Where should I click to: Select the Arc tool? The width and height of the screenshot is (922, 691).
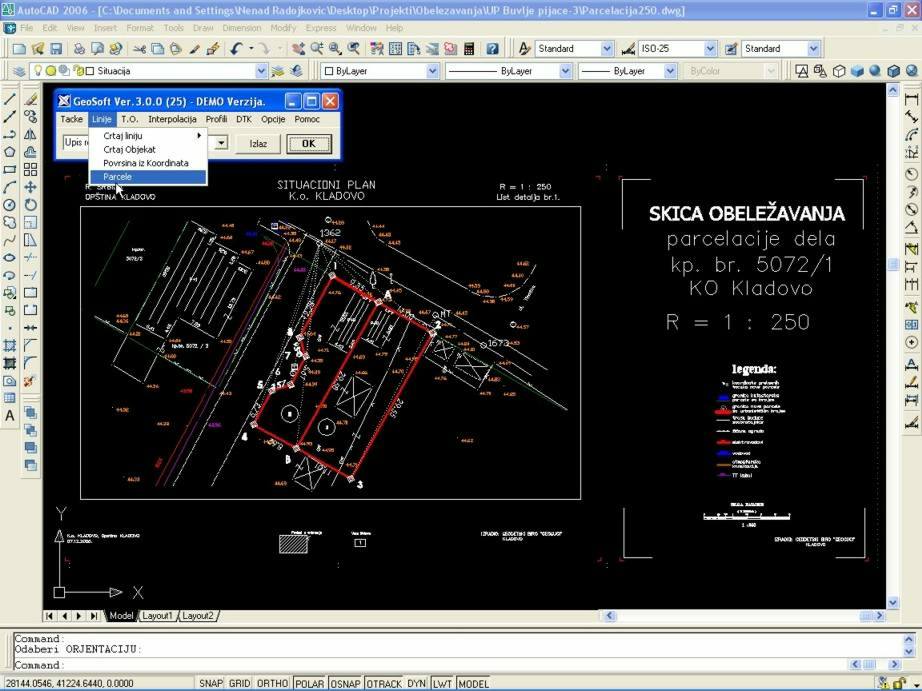tap(9, 188)
